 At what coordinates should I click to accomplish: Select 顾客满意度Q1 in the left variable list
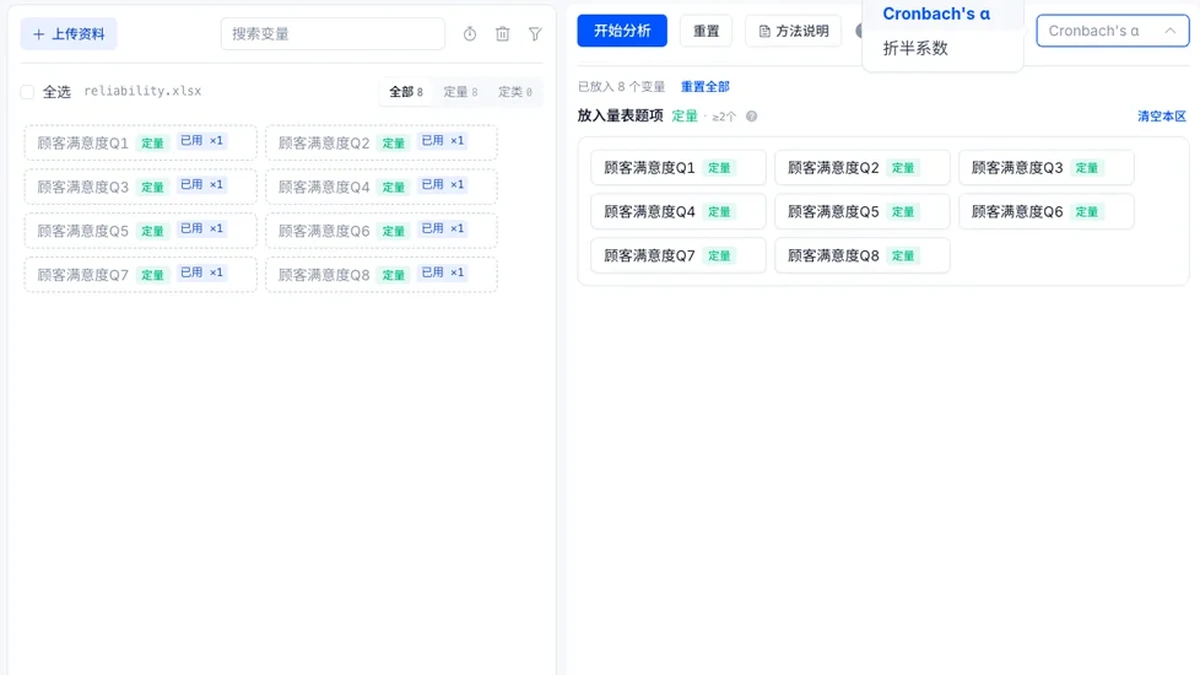140,142
